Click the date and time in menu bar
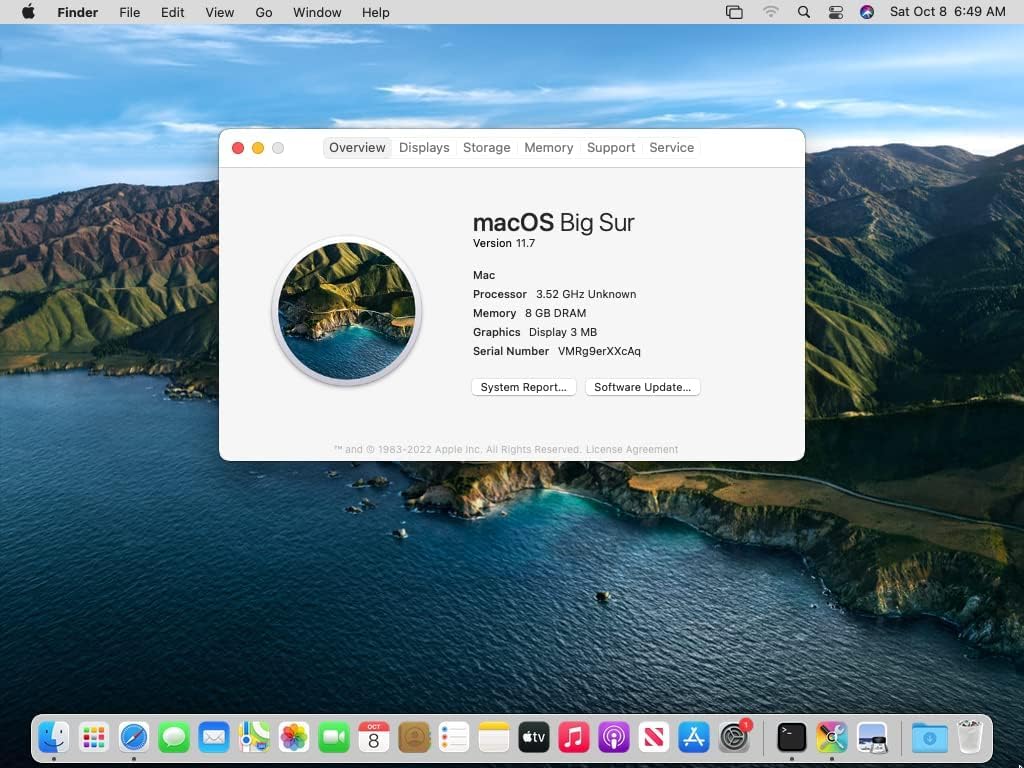1024x768 pixels. pos(948,12)
